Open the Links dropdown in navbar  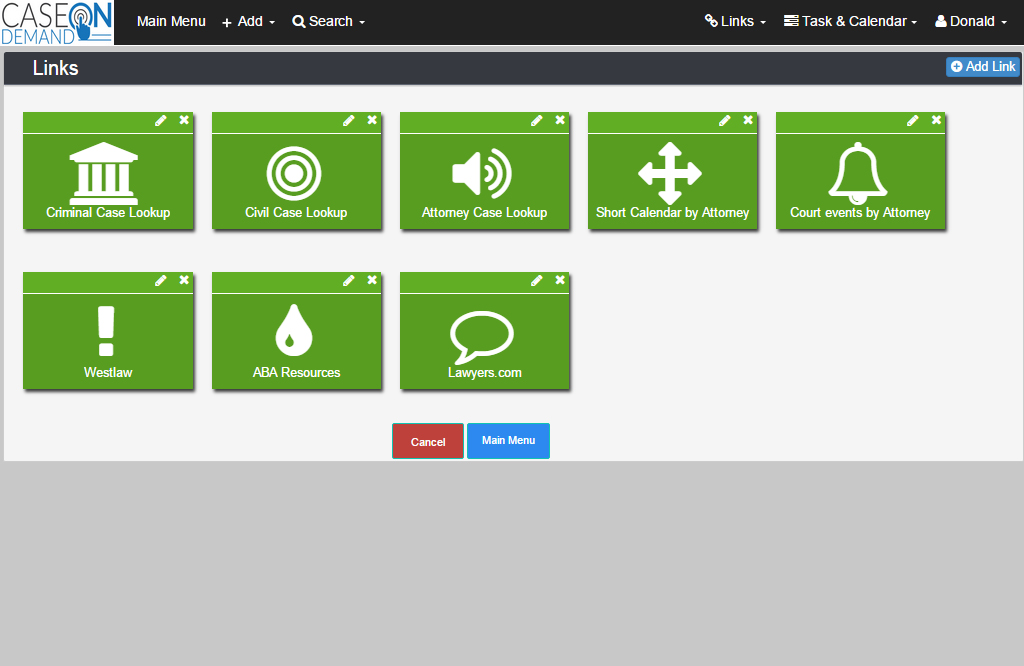tap(735, 22)
